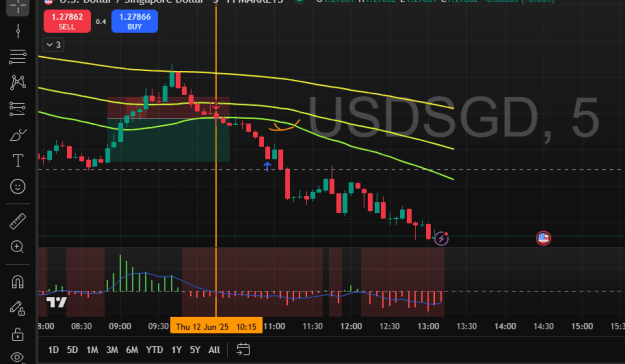Set chart range to 5D
Viewport: 625px width, 364px height.
click(72, 350)
